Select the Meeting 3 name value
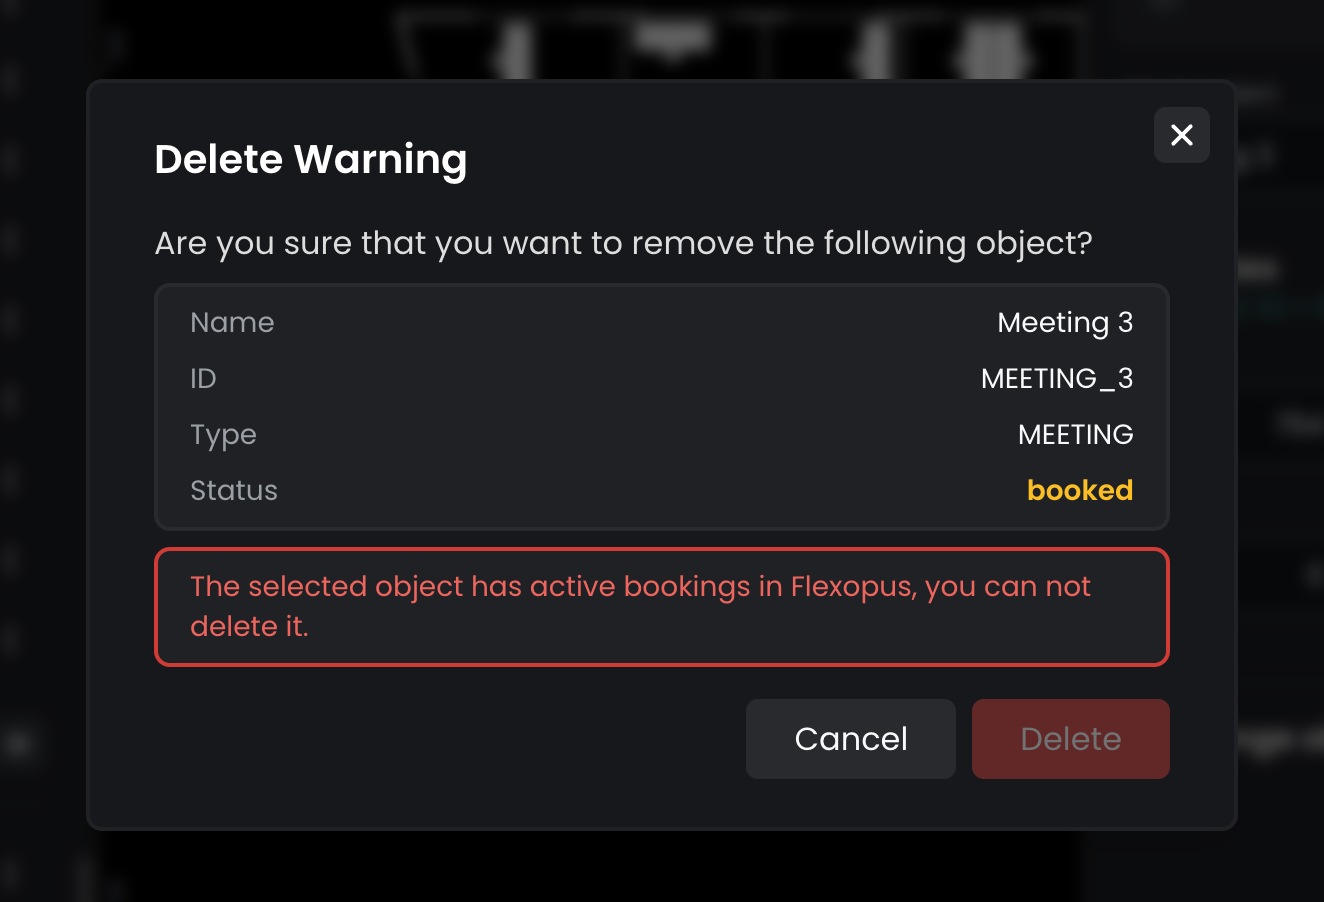1324x902 pixels. click(1064, 323)
